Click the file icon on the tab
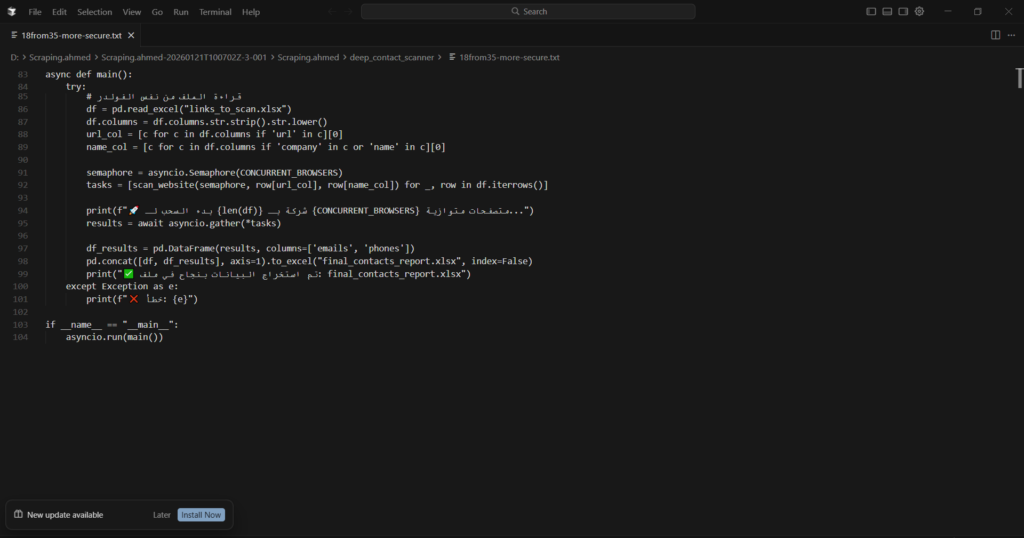Screen dimensions: 1024x538 pyautogui.click(x=14, y=35)
